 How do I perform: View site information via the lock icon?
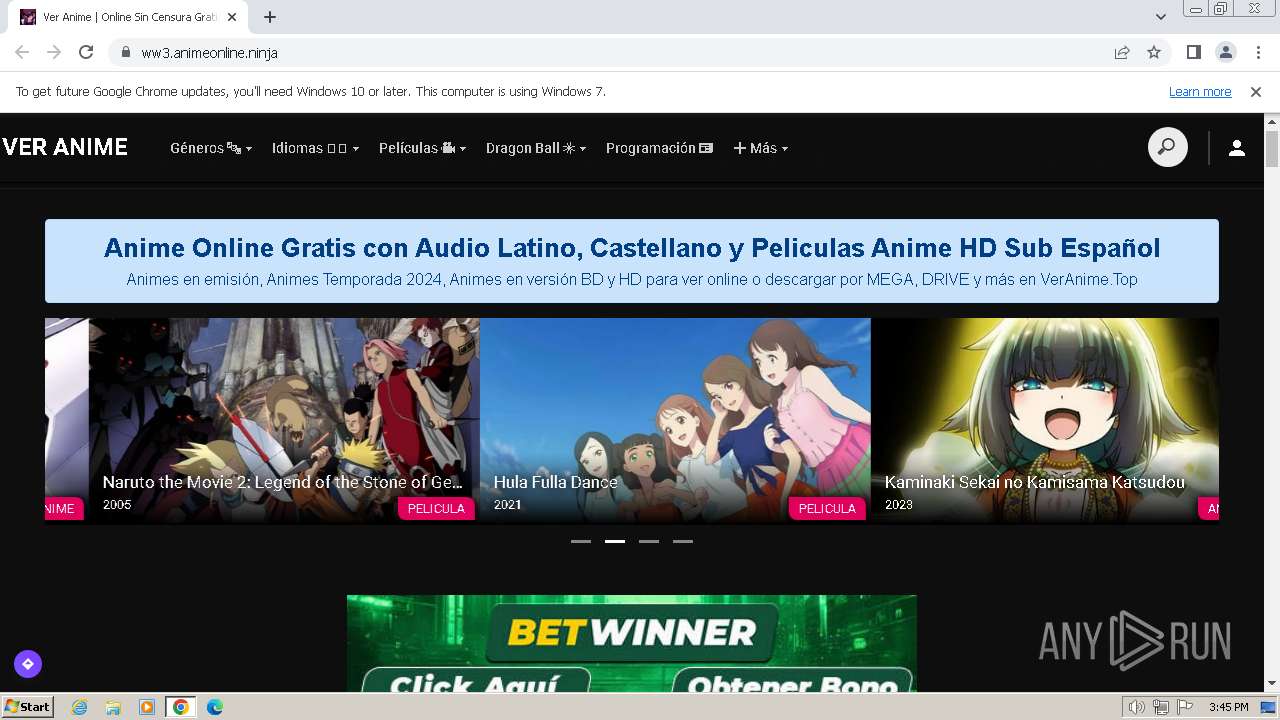pyautogui.click(x=125, y=52)
